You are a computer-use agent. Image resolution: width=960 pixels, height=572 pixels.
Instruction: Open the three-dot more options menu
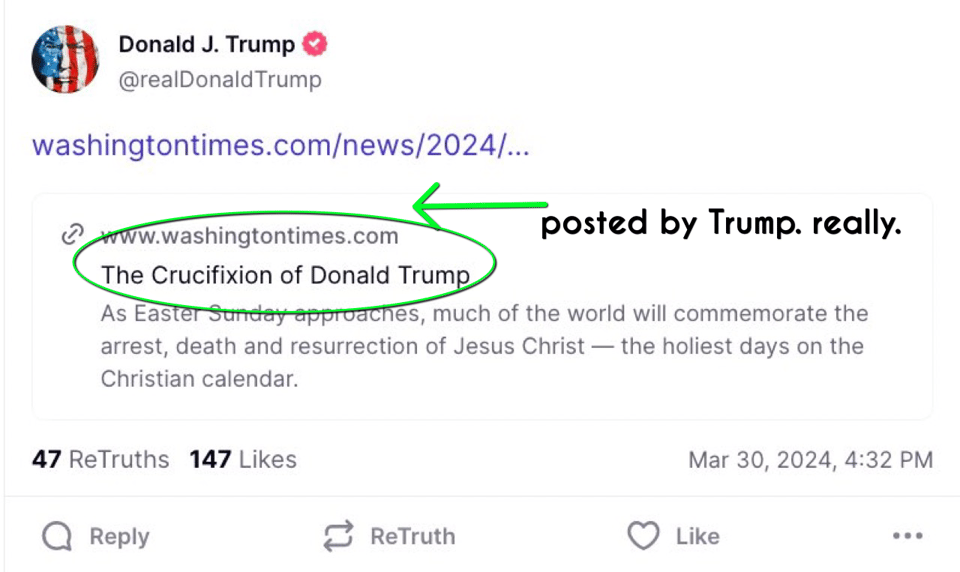tap(907, 537)
